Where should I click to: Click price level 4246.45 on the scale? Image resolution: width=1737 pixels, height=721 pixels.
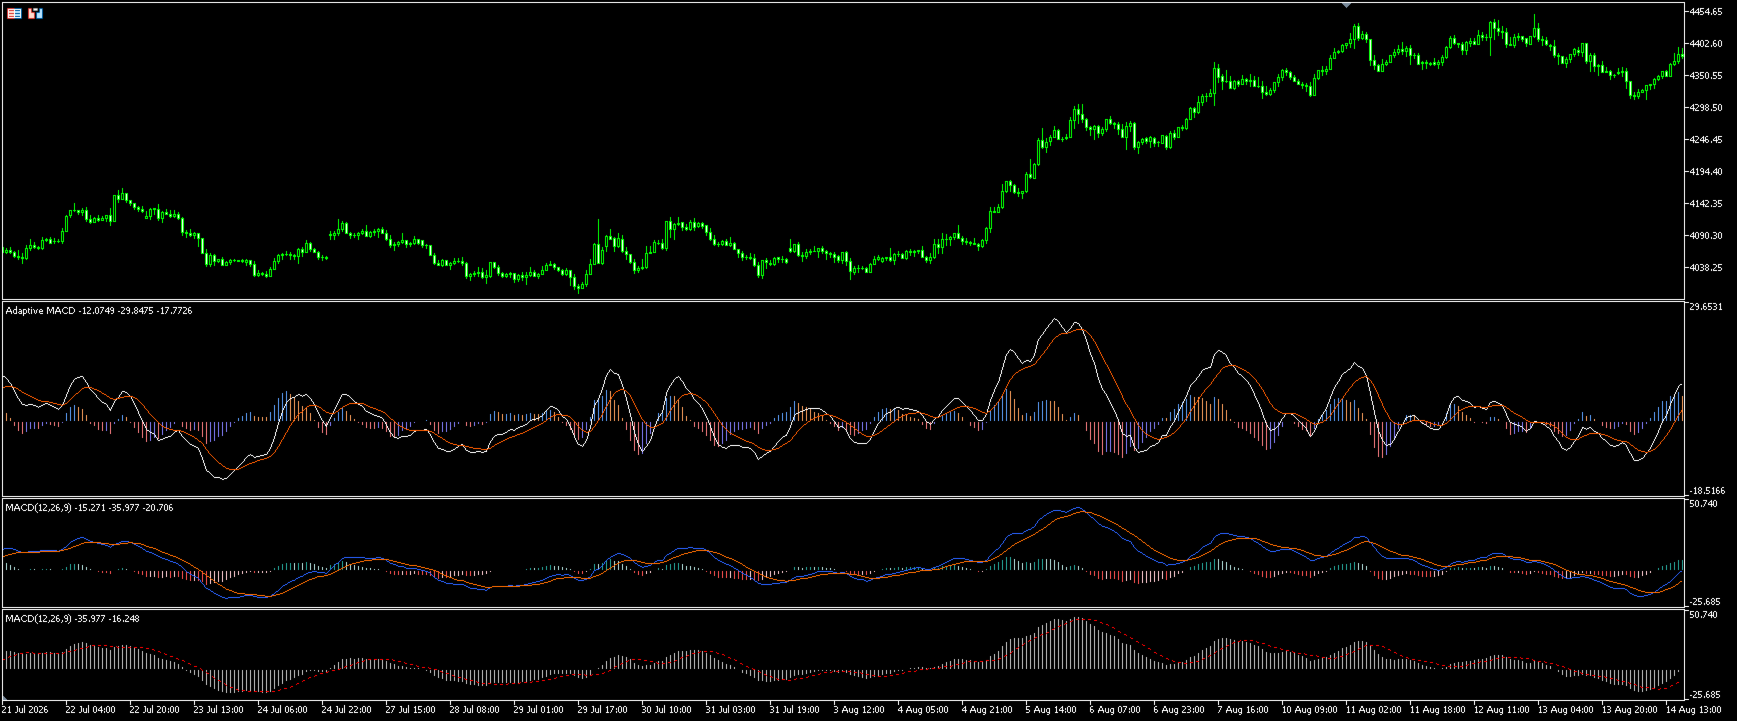pyautogui.click(x=1706, y=140)
